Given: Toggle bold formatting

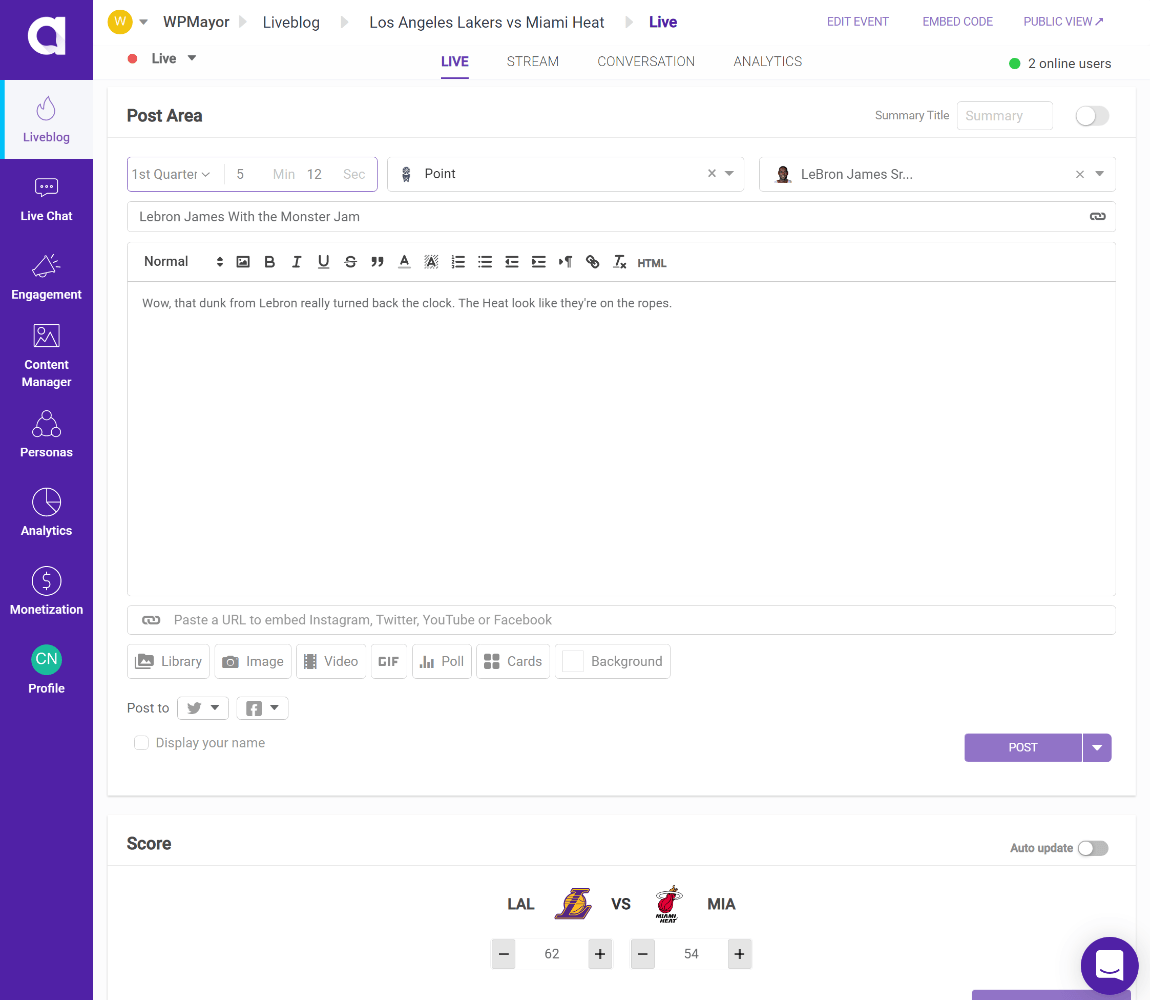Looking at the screenshot, I should click(x=270, y=262).
